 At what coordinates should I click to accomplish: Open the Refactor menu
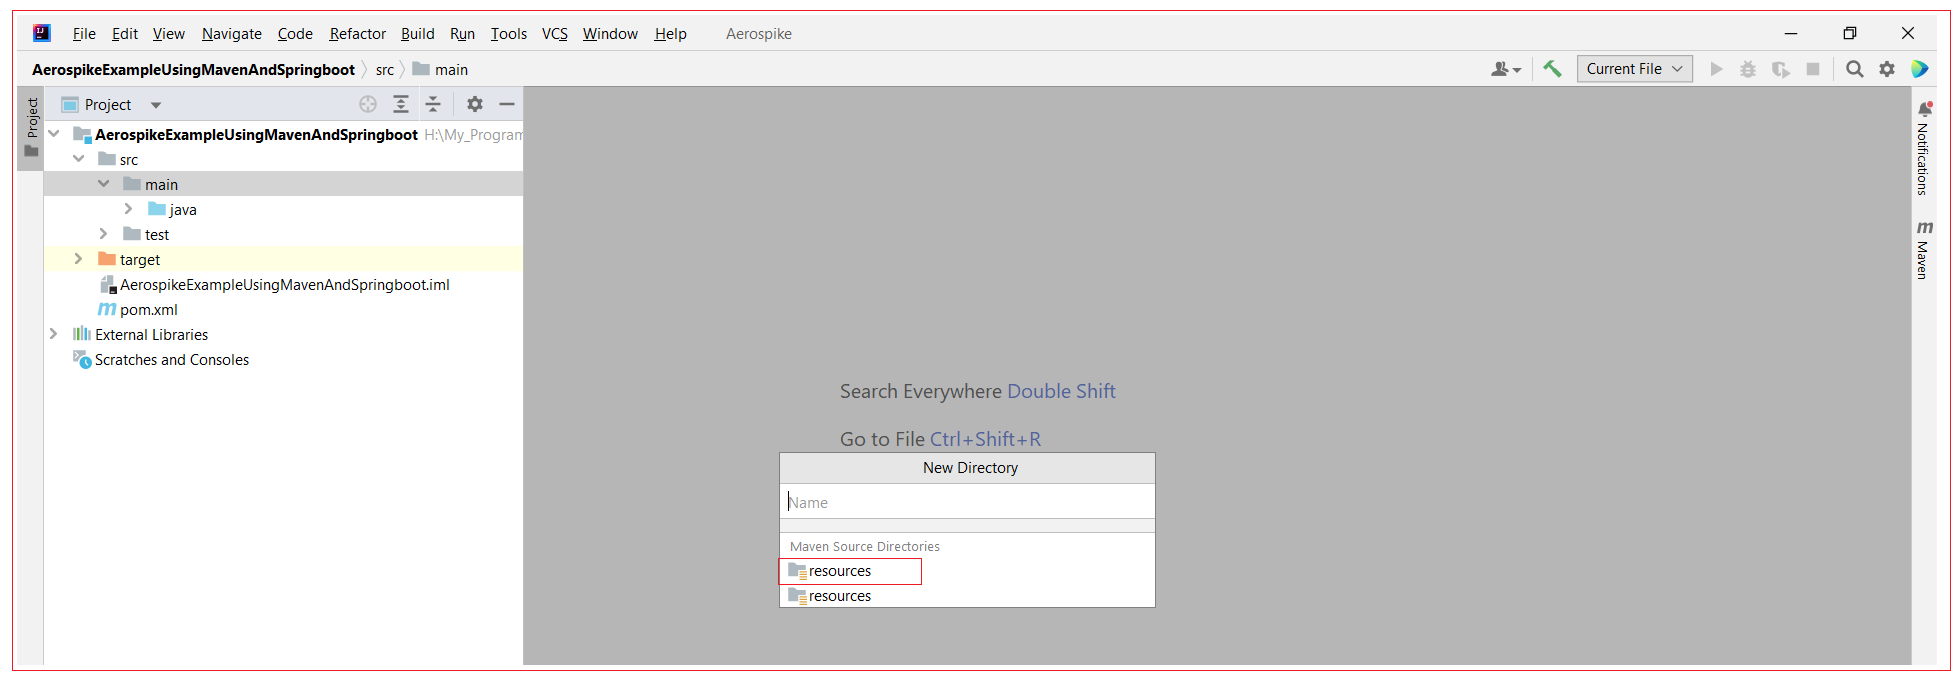click(x=358, y=34)
